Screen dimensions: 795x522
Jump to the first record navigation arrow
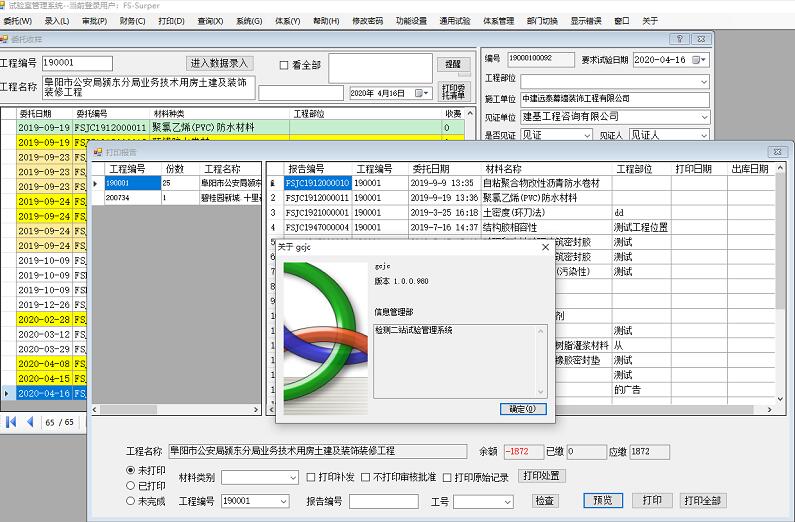pos(11,422)
